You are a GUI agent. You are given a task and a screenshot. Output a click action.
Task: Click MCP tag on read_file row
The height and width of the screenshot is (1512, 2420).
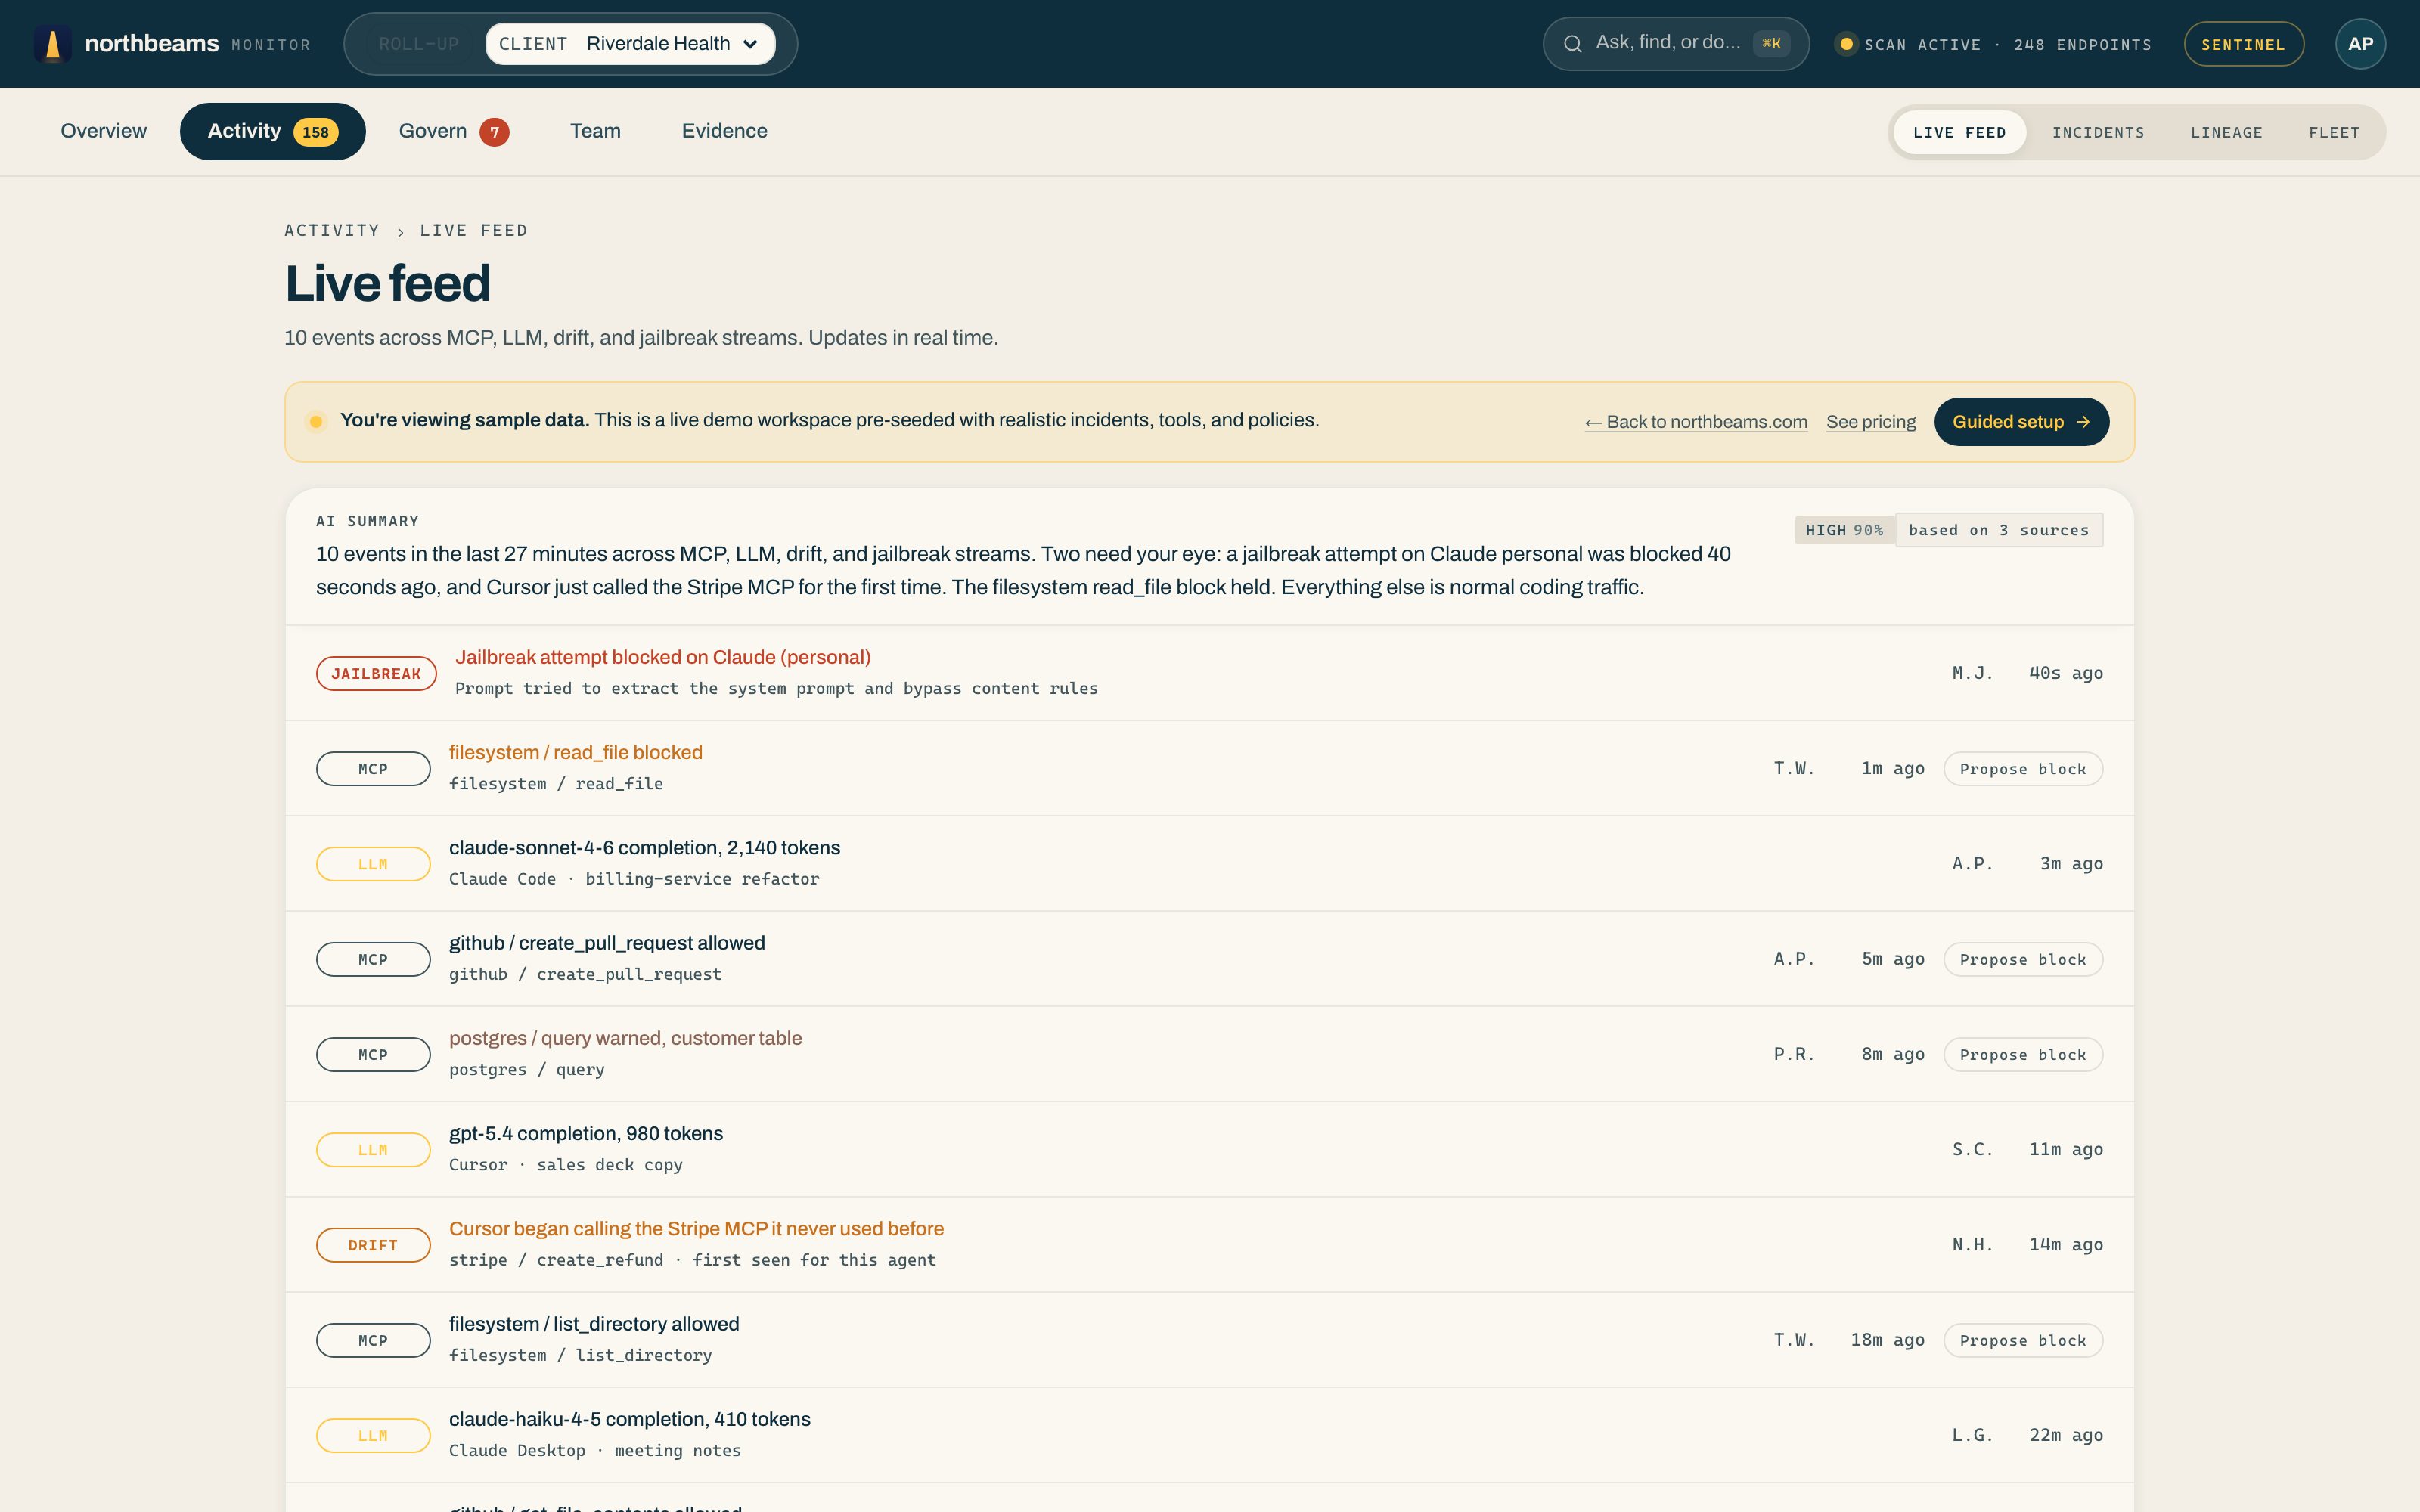373,769
